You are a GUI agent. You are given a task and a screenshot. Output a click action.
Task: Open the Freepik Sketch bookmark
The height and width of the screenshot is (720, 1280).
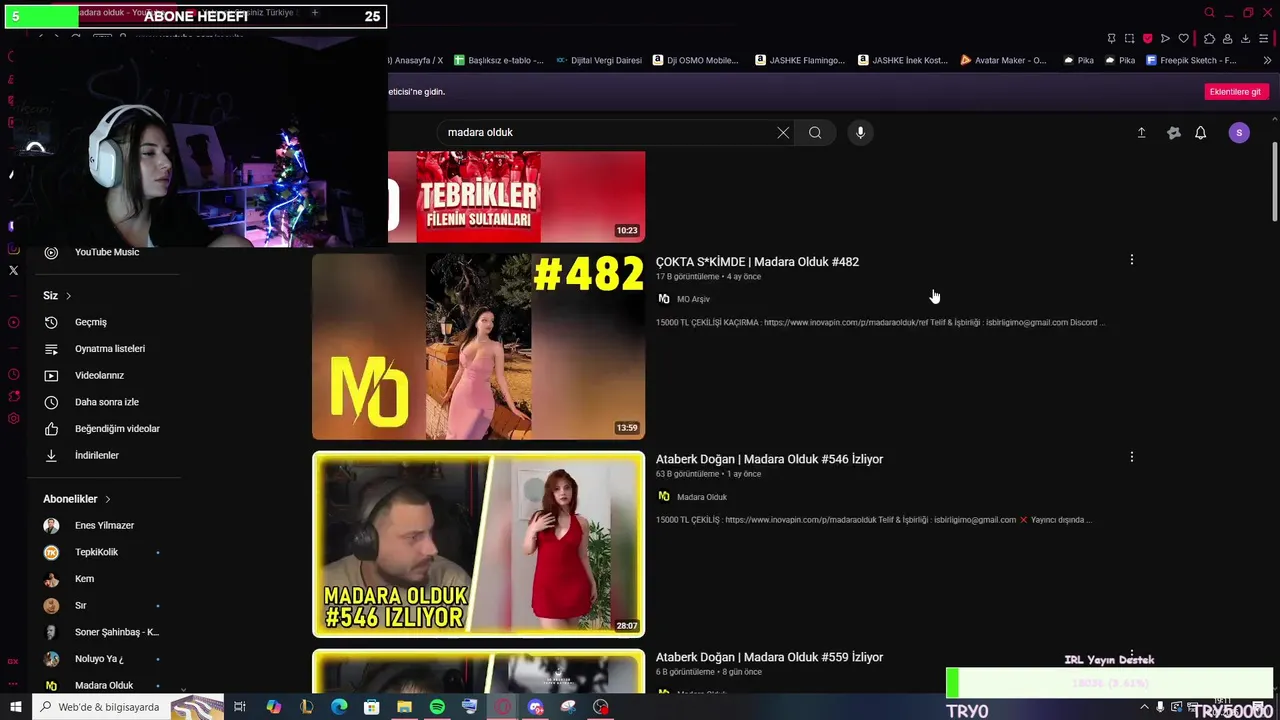pos(1191,60)
